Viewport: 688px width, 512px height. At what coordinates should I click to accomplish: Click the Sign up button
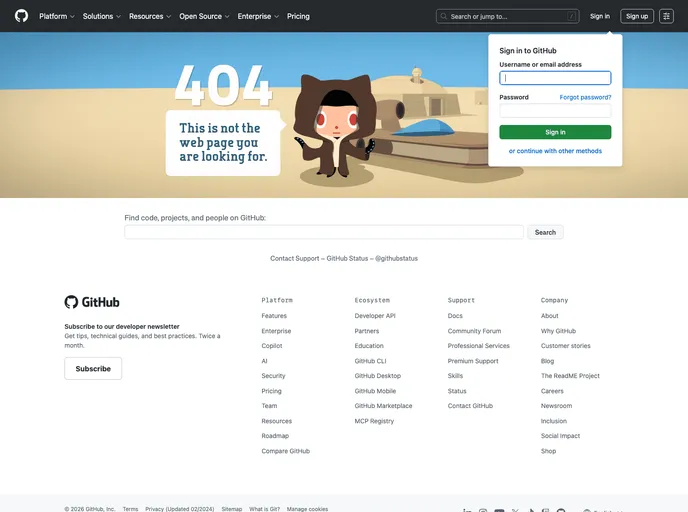click(637, 16)
